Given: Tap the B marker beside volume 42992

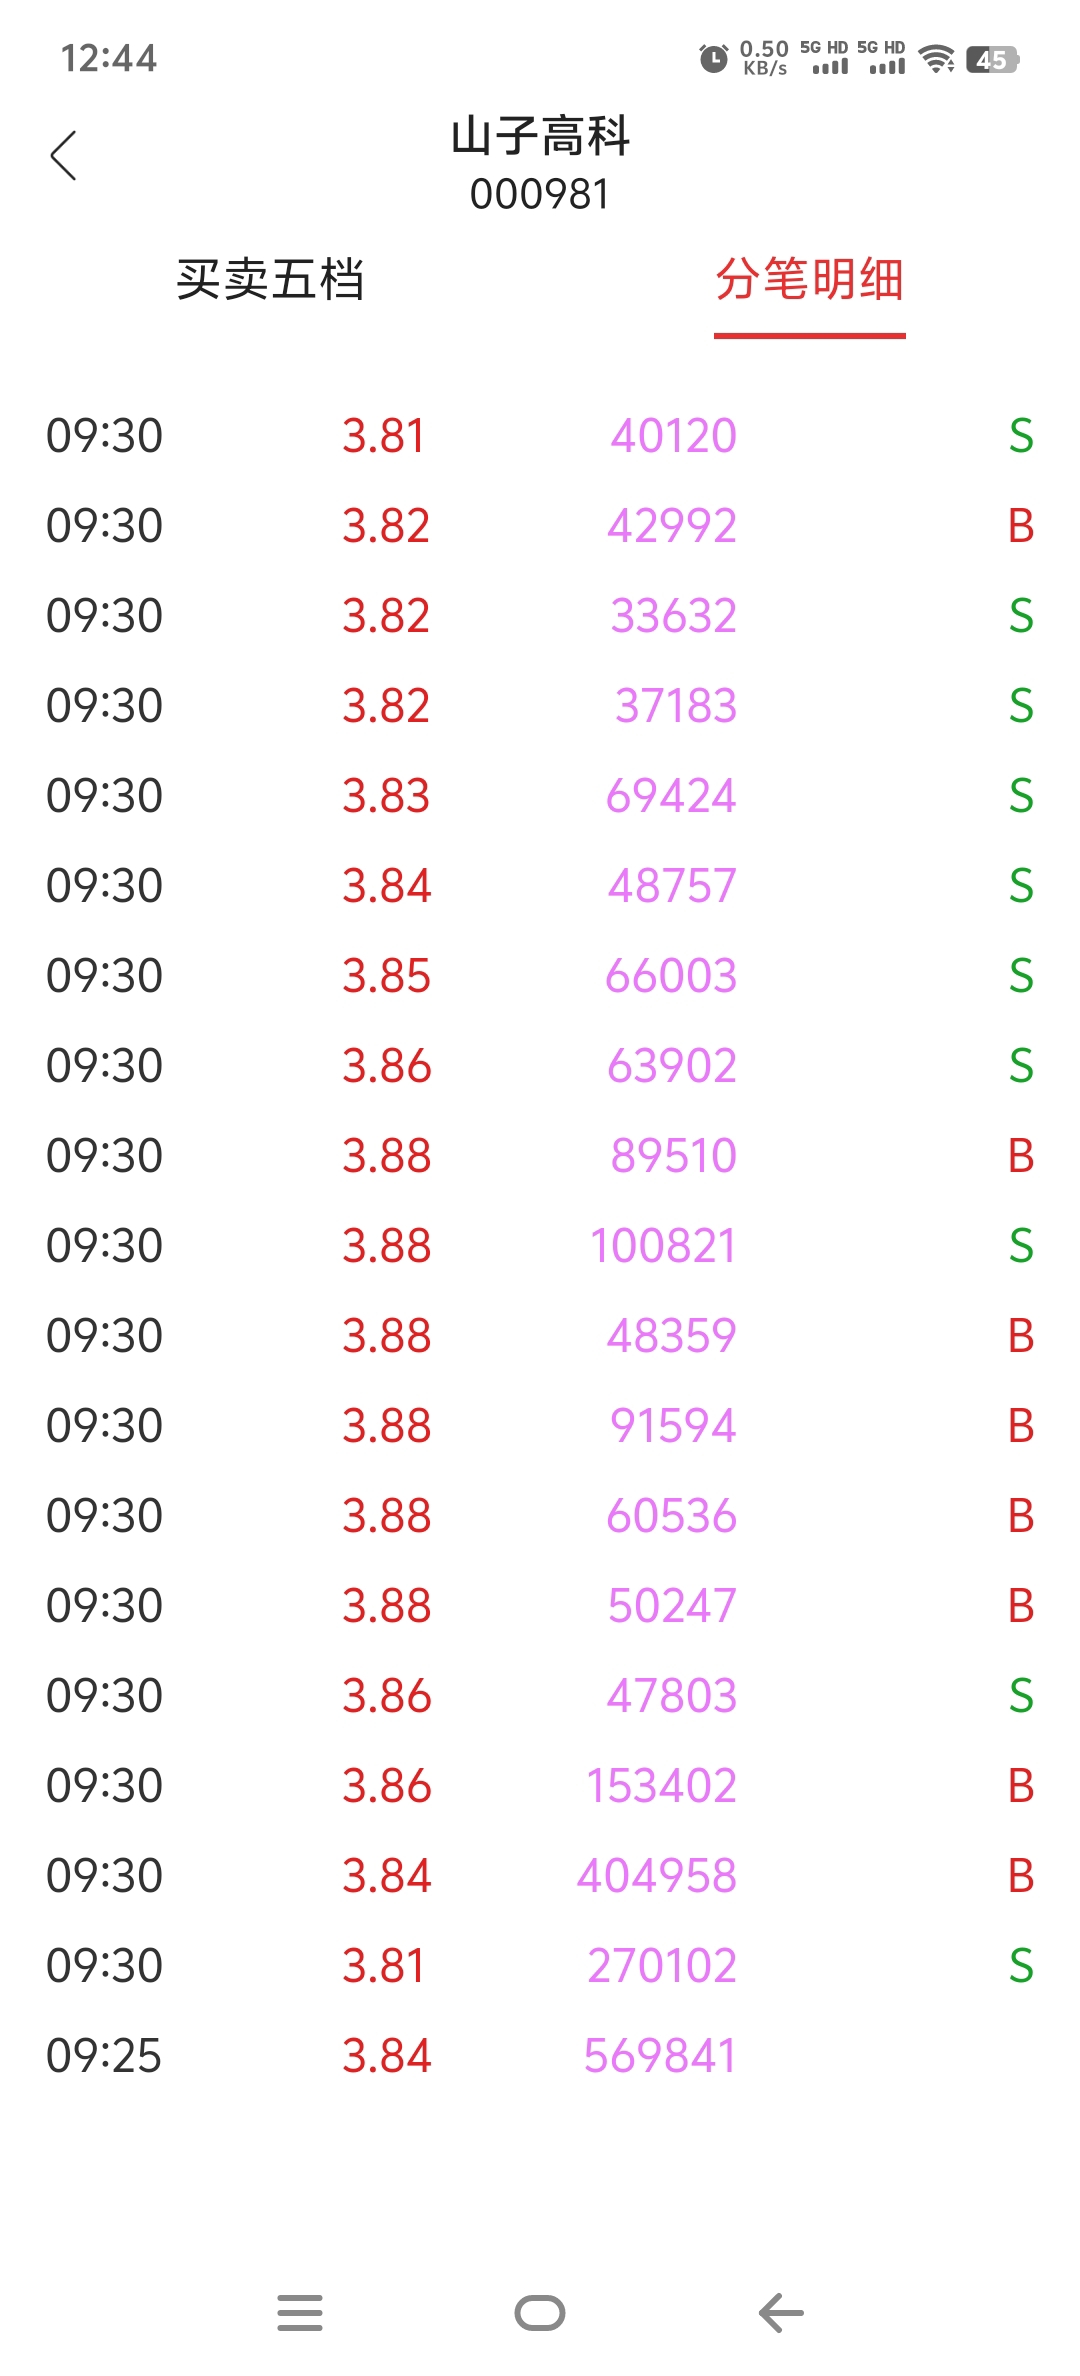Looking at the screenshot, I should pyautogui.click(x=1020, y=526).
